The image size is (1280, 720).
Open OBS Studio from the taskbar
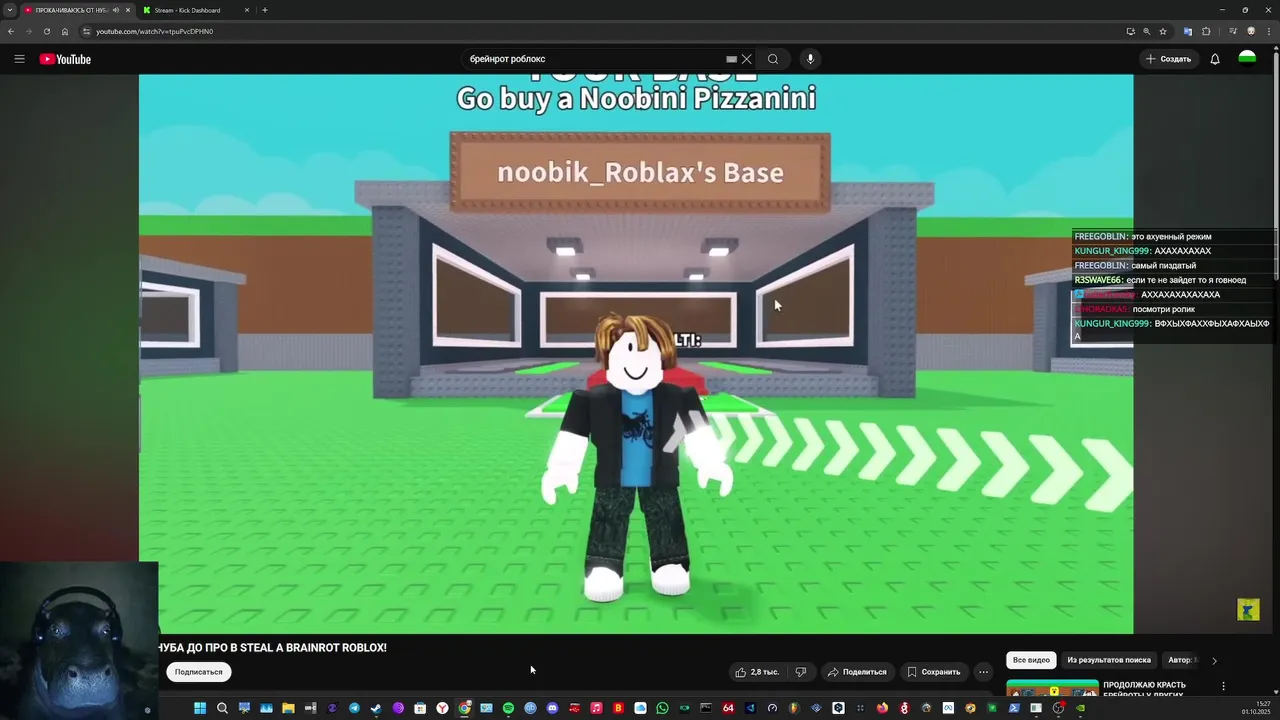1058,708
